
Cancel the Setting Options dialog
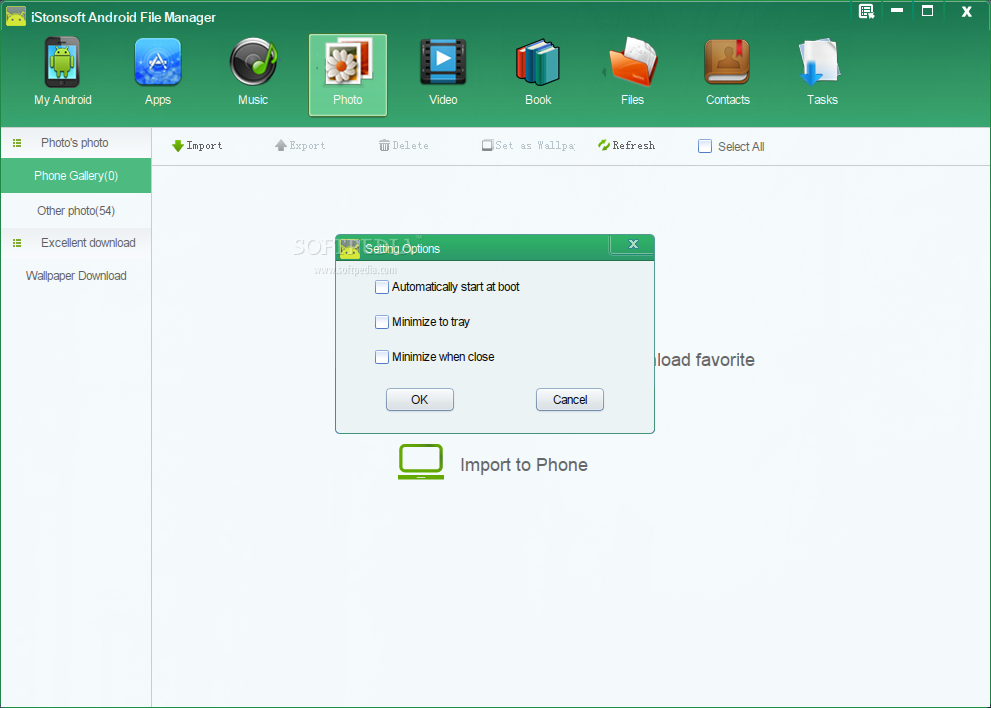point(569,400)
